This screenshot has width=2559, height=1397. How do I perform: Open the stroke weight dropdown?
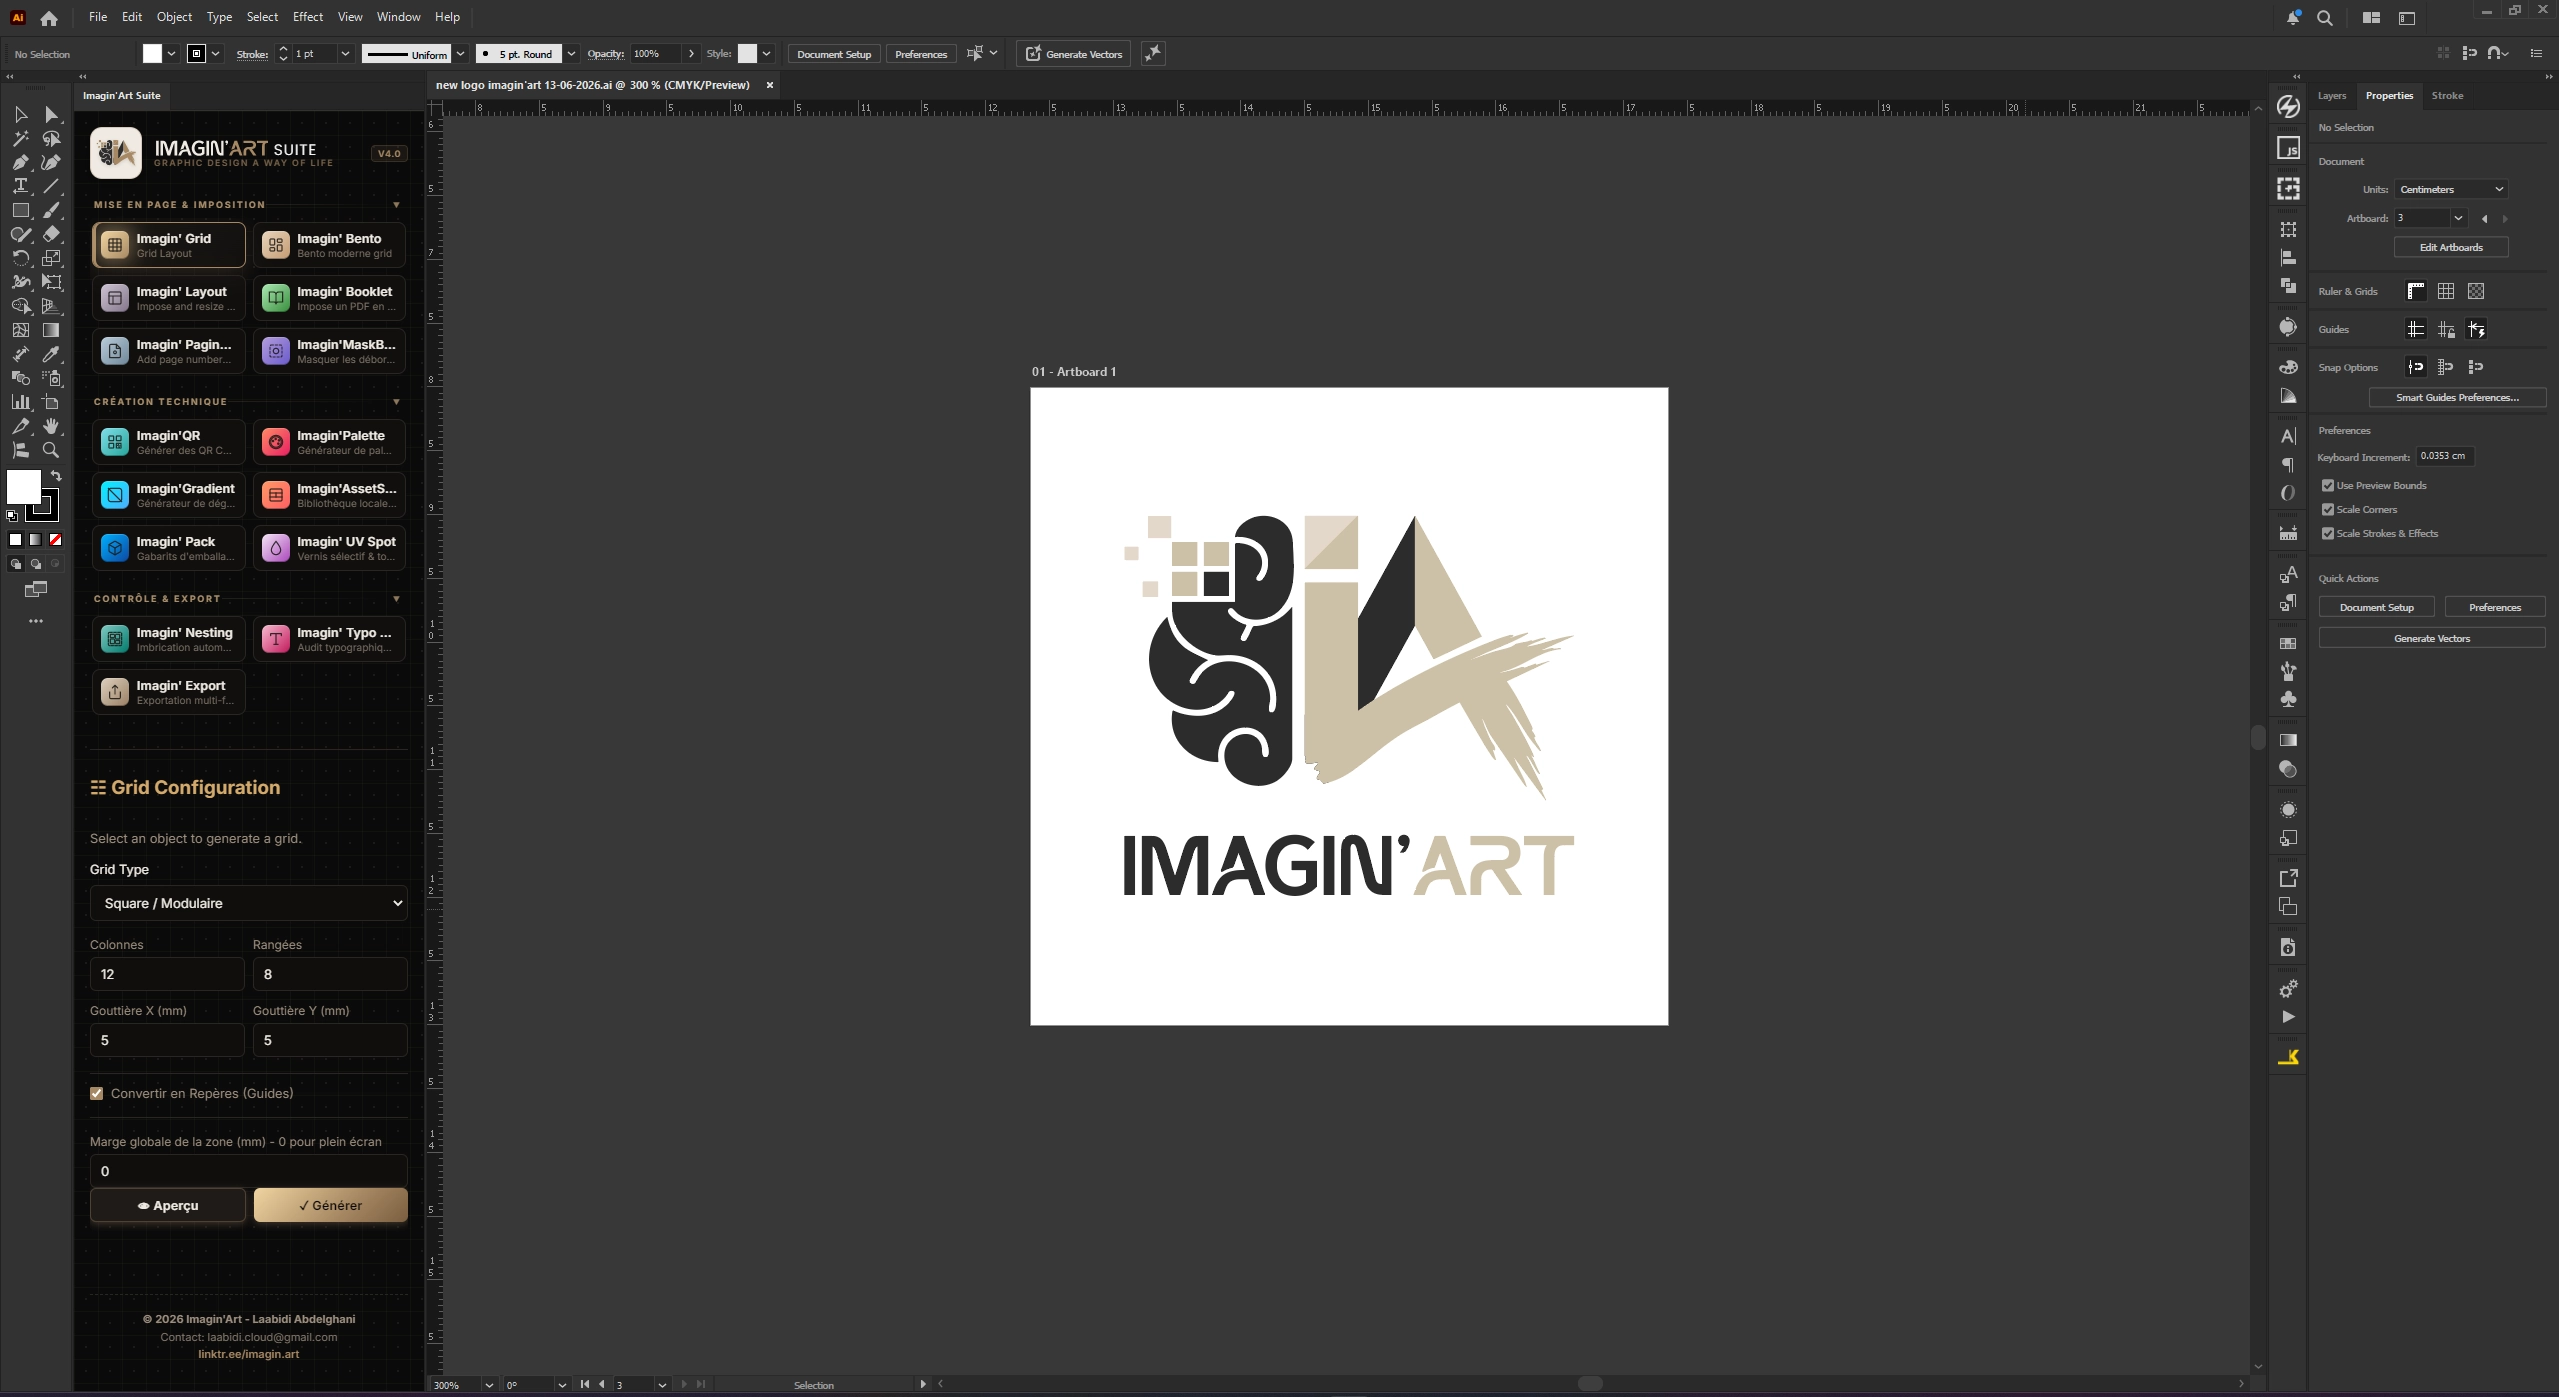pos(345,54)
